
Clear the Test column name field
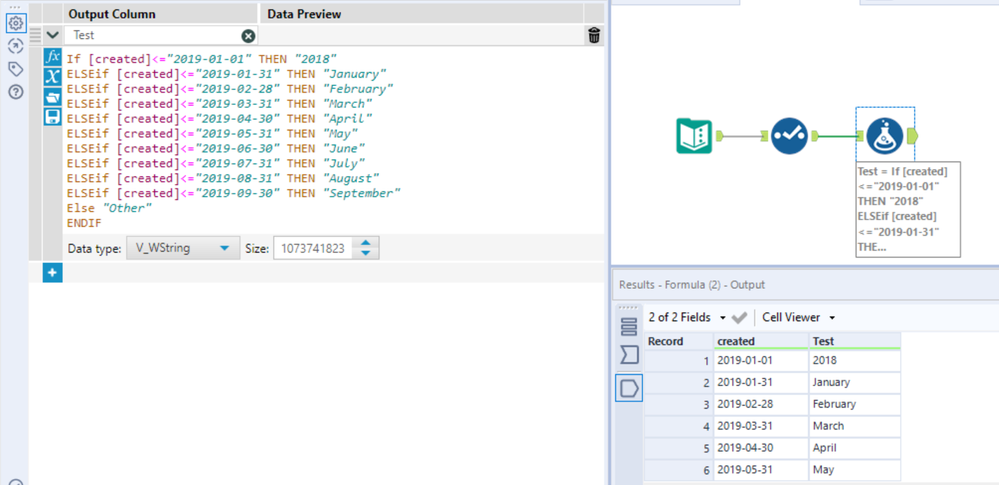tap(248, 36)
